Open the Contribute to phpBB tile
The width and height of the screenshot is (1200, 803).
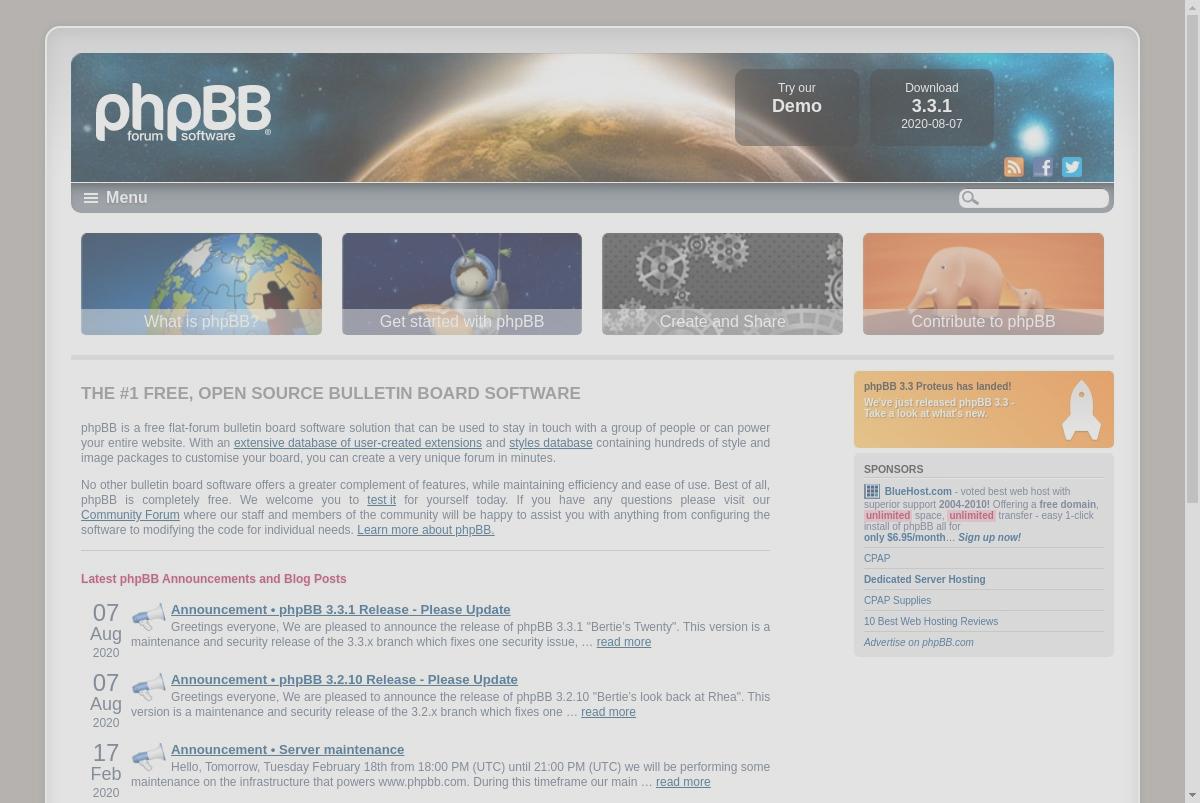pos(983,284)
